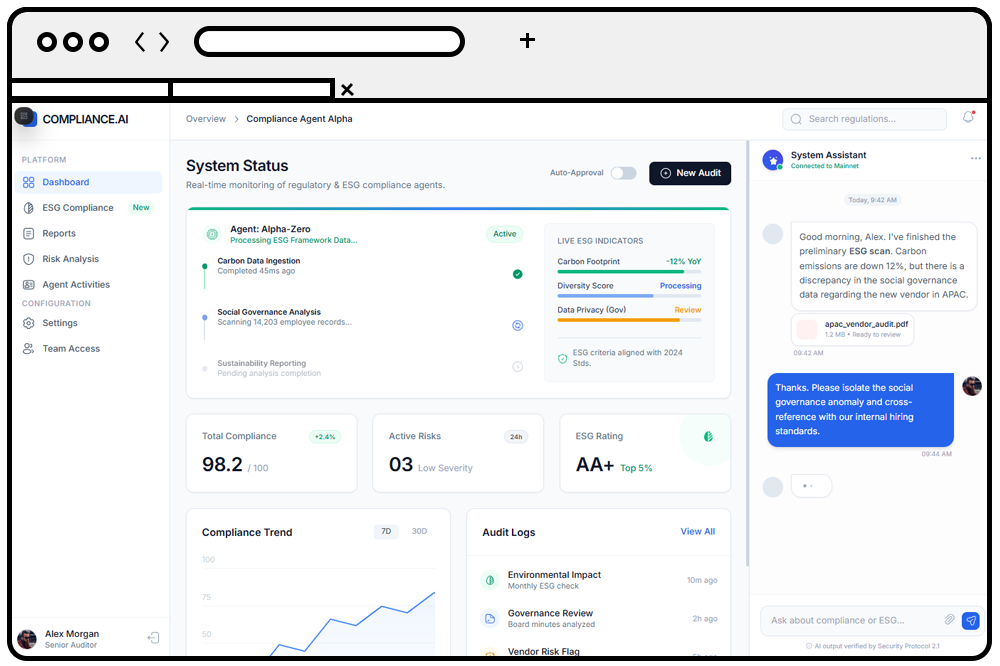Image resolution: width=1000 pixels, height=666 pixels.
Task: Enable the Auto-Approval toggle
Action: pos(624,173)
